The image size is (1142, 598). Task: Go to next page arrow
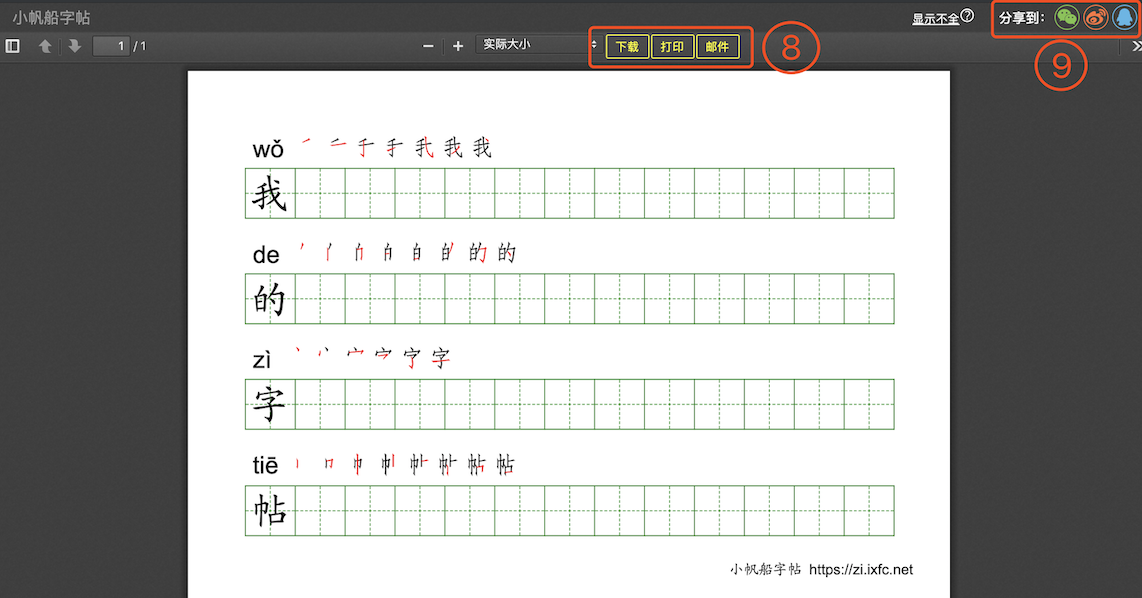point(75,46)
